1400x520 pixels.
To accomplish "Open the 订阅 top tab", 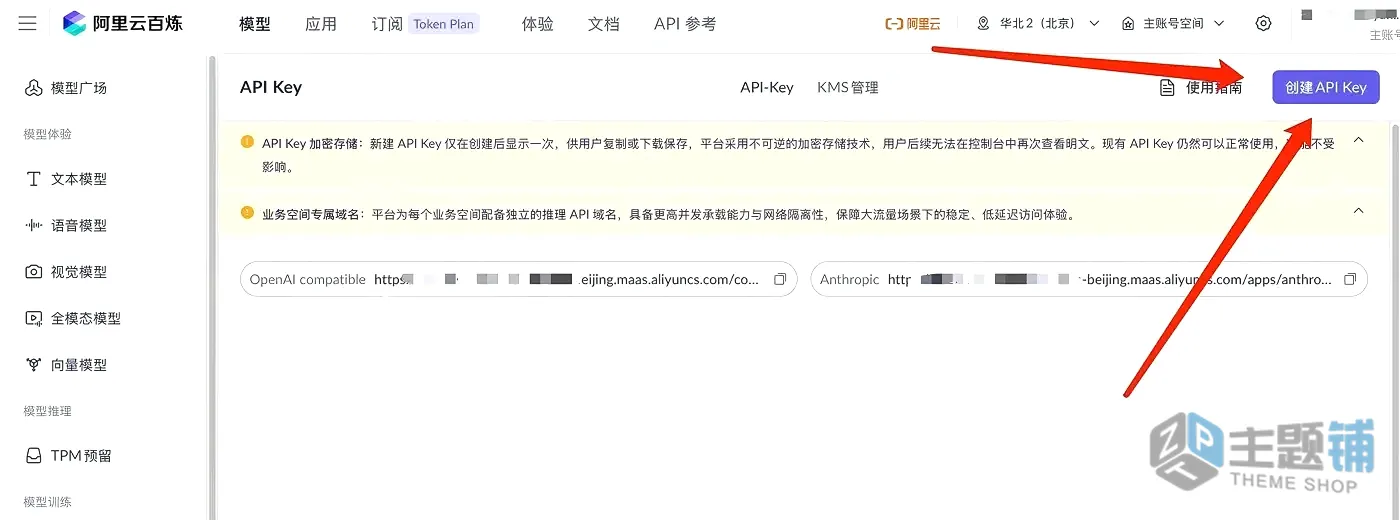I will tap(387, 24).
